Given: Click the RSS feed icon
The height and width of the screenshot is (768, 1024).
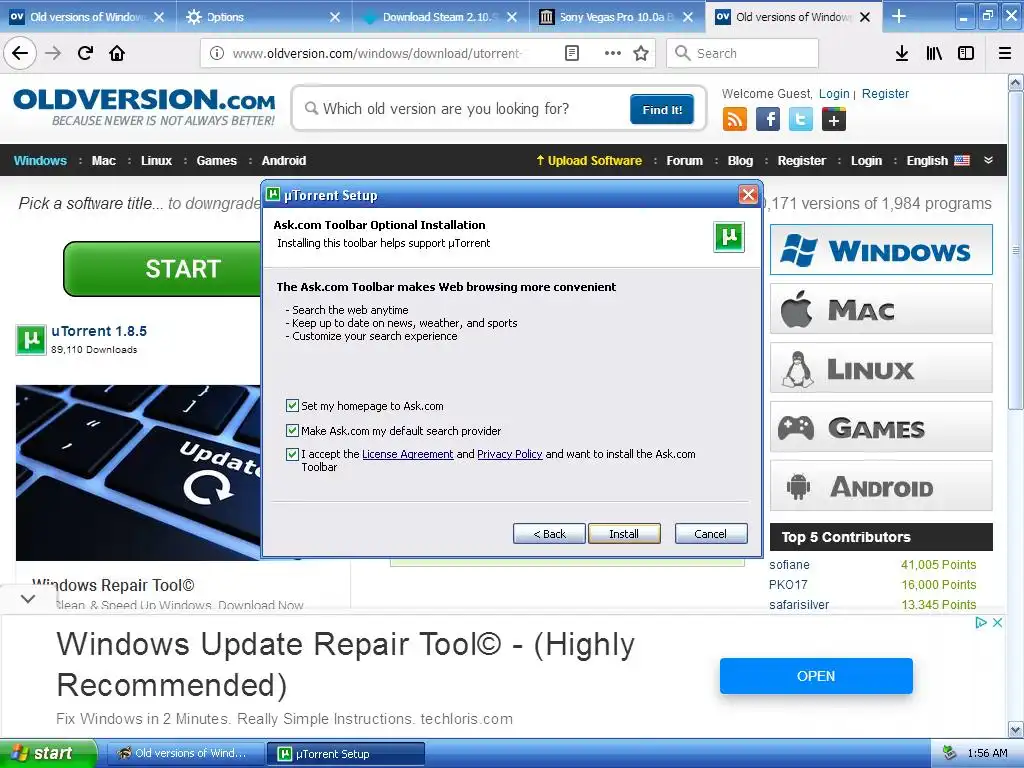Looking at the screenshot, I should pyautogui.click(x=735, y=120).
